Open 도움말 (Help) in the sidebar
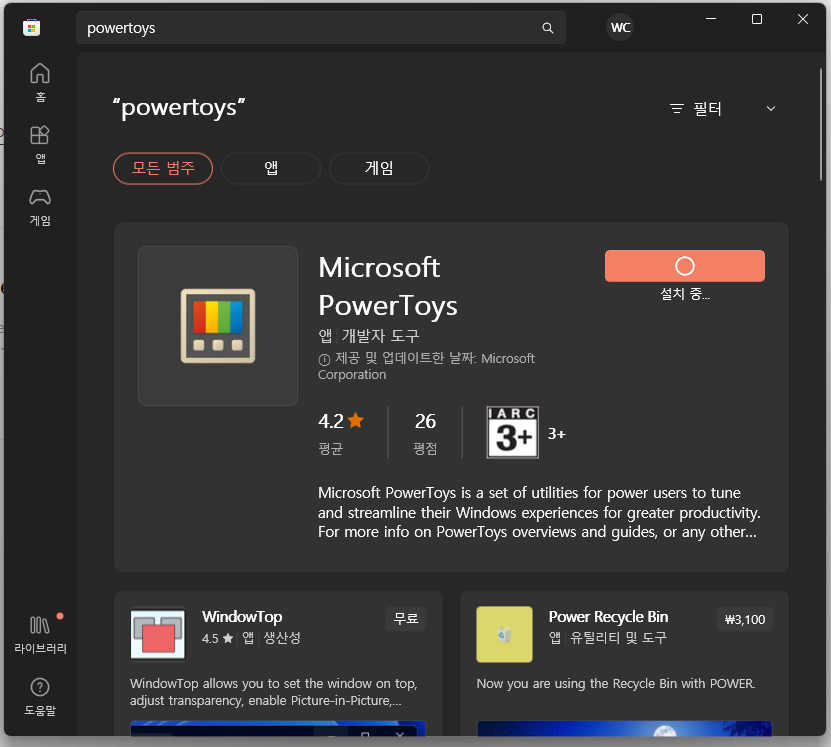This screenshot has width=831, height=747. (x=40, y=697)
